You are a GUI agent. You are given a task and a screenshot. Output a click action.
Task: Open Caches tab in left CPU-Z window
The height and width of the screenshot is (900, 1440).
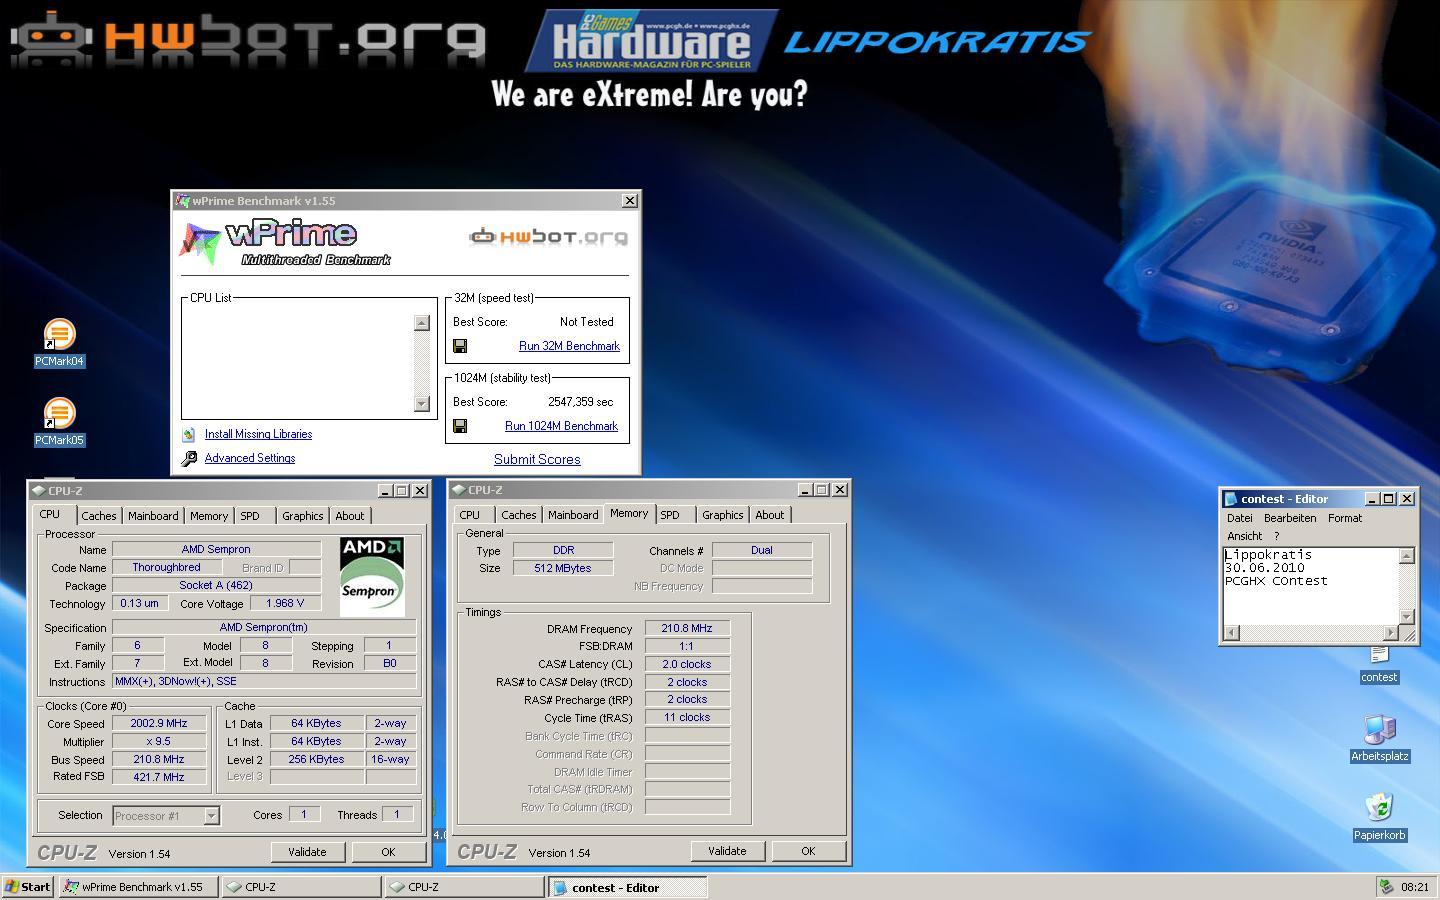98,516
